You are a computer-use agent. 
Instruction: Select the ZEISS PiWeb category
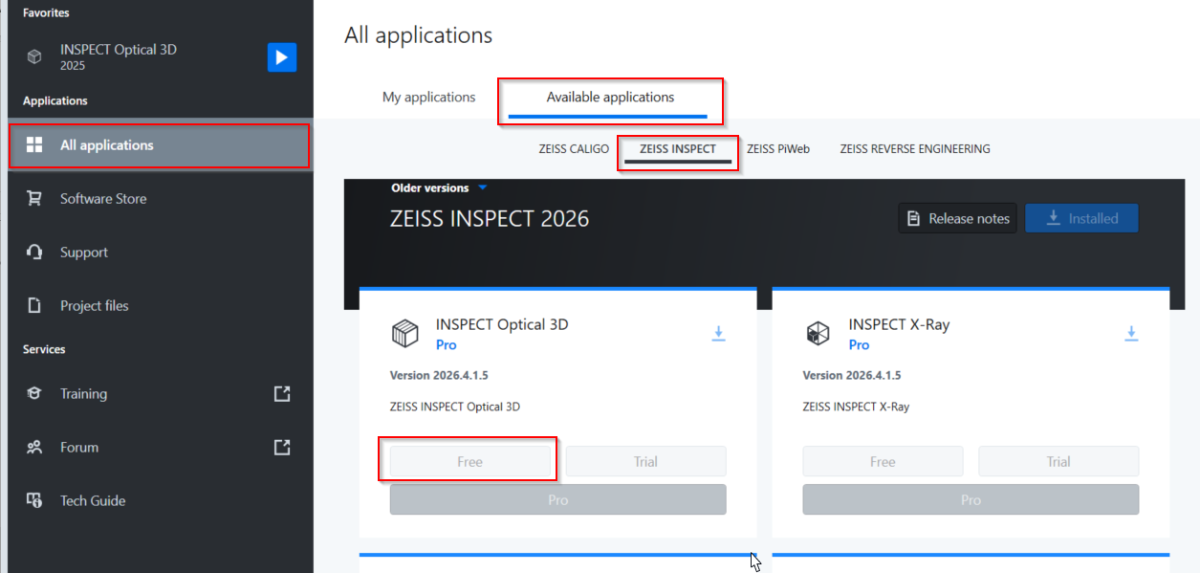coord(778,149)
